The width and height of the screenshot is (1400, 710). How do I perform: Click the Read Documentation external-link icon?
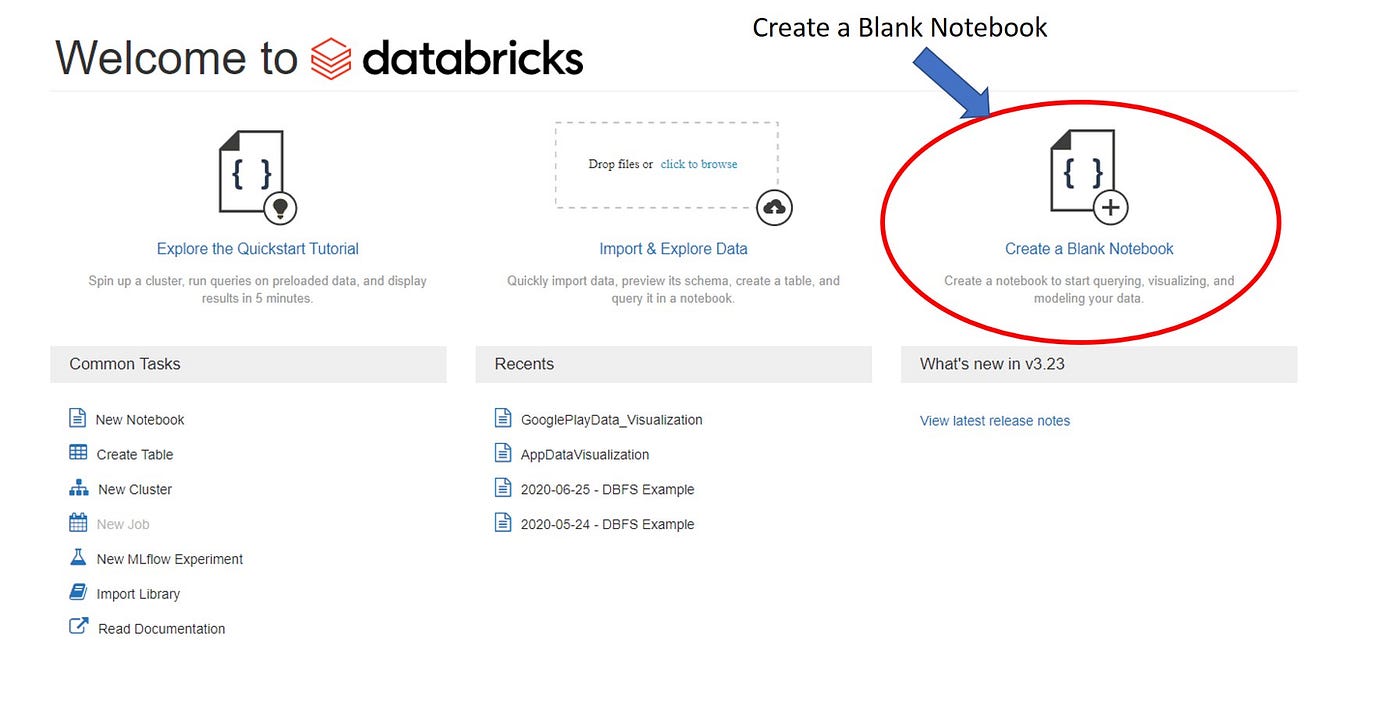(78, 627)
